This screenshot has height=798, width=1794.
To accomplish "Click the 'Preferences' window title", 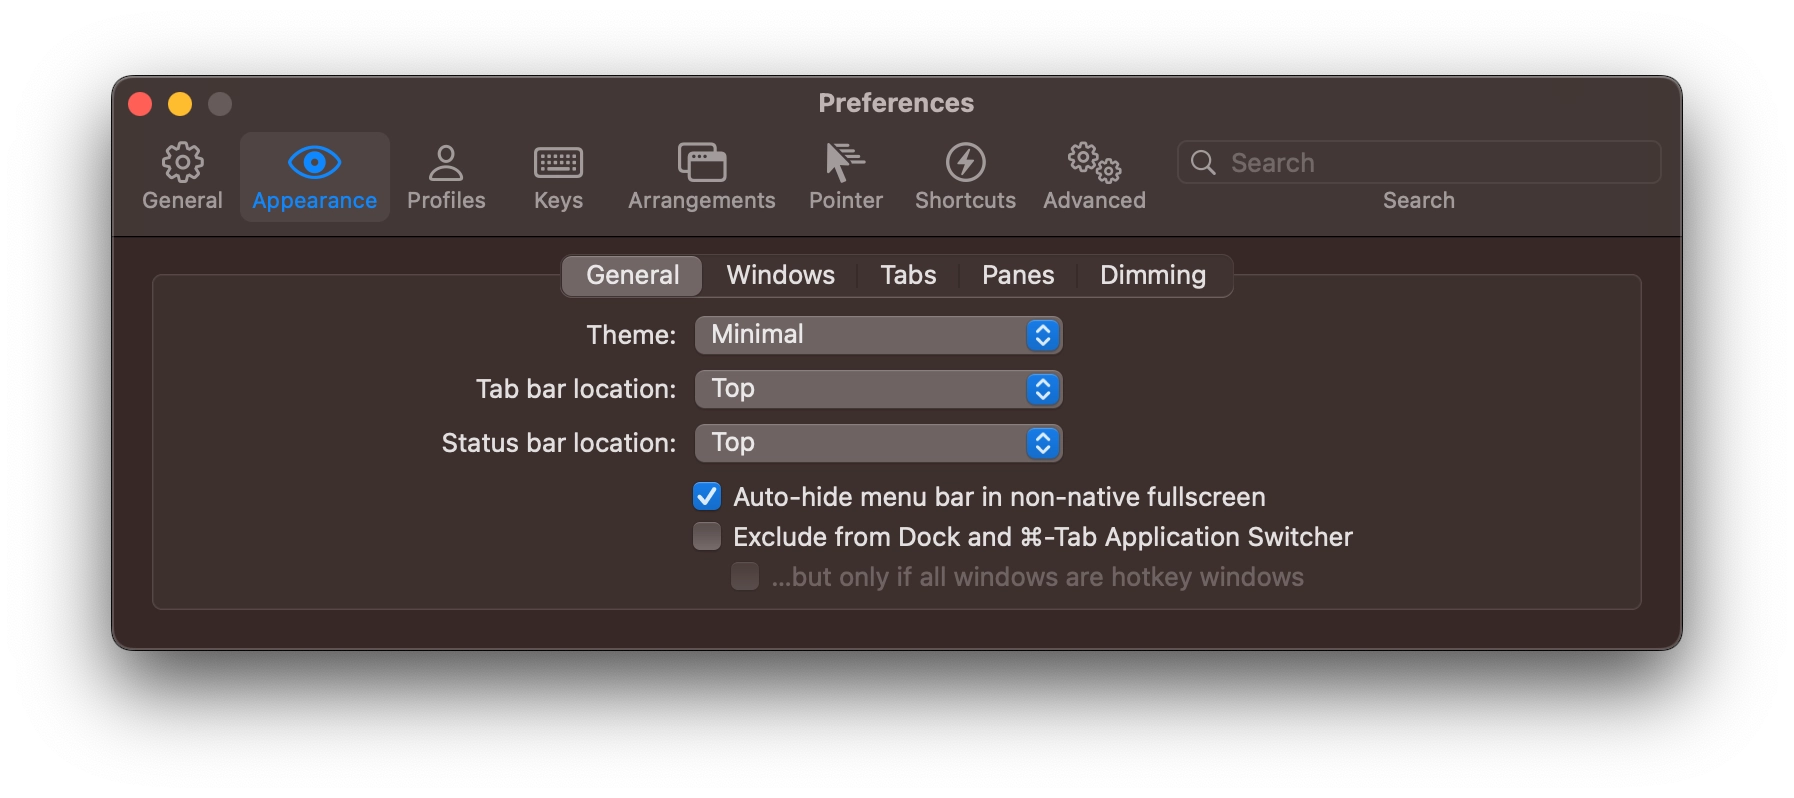I will pos(896,103).
